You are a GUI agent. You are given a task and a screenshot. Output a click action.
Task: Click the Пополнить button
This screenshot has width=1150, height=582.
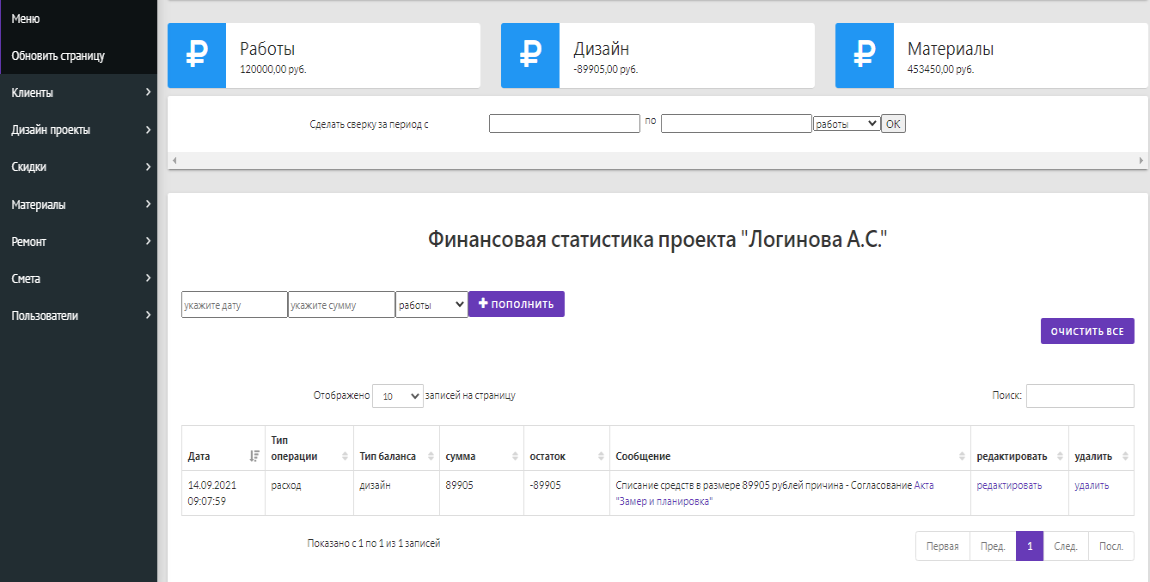tap(516, 304)
